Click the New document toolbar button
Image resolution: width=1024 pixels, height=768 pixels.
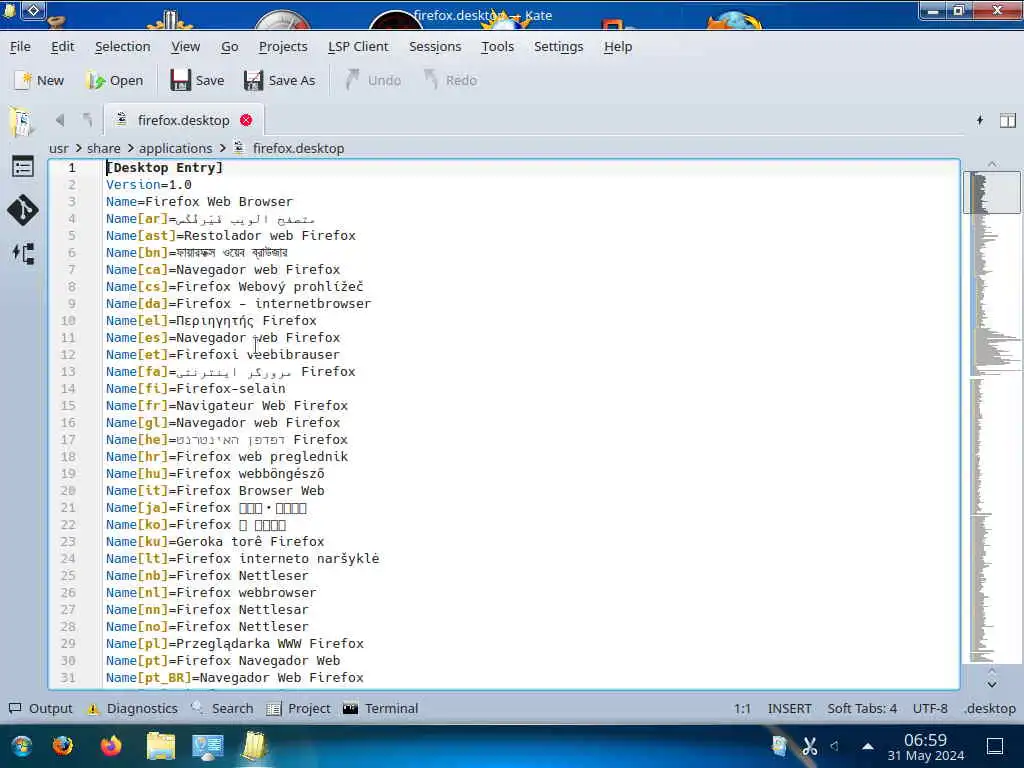(39, 80)
